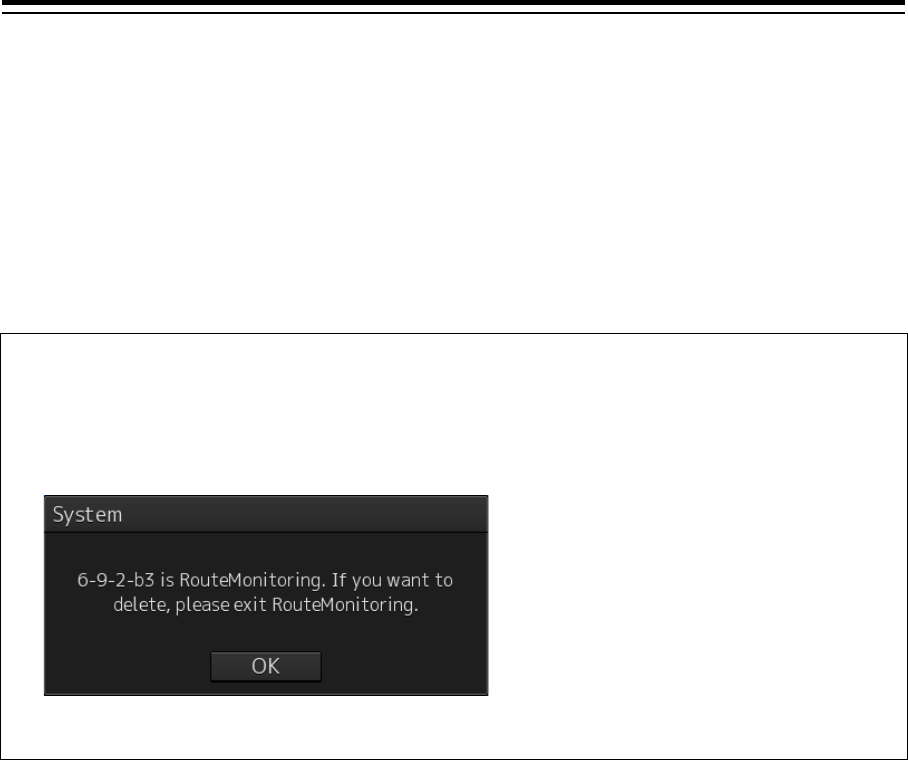
Task: Click the blank page area above figure frame
Action: [454, 173]
